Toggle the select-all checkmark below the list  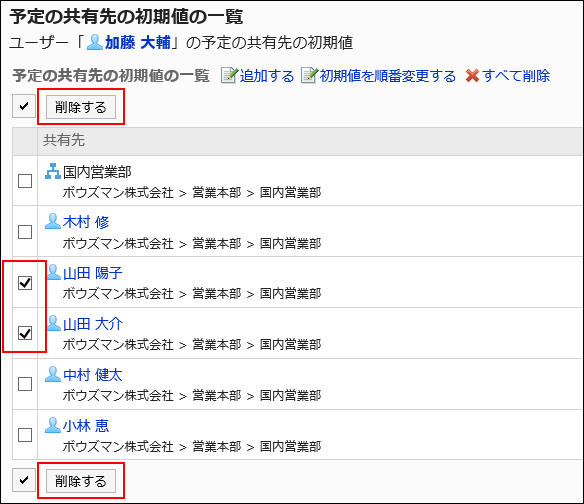24,480
